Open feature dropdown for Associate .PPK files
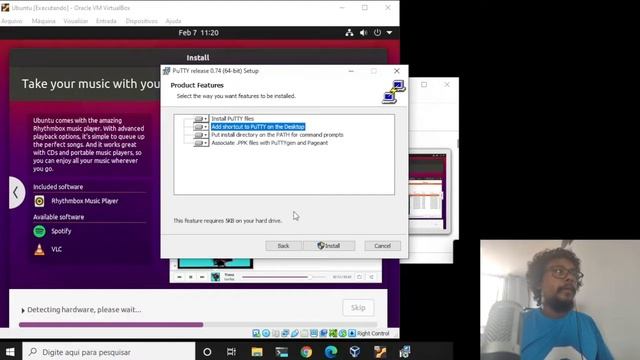Viewport: 640px width, 360px height. (201, 143)
